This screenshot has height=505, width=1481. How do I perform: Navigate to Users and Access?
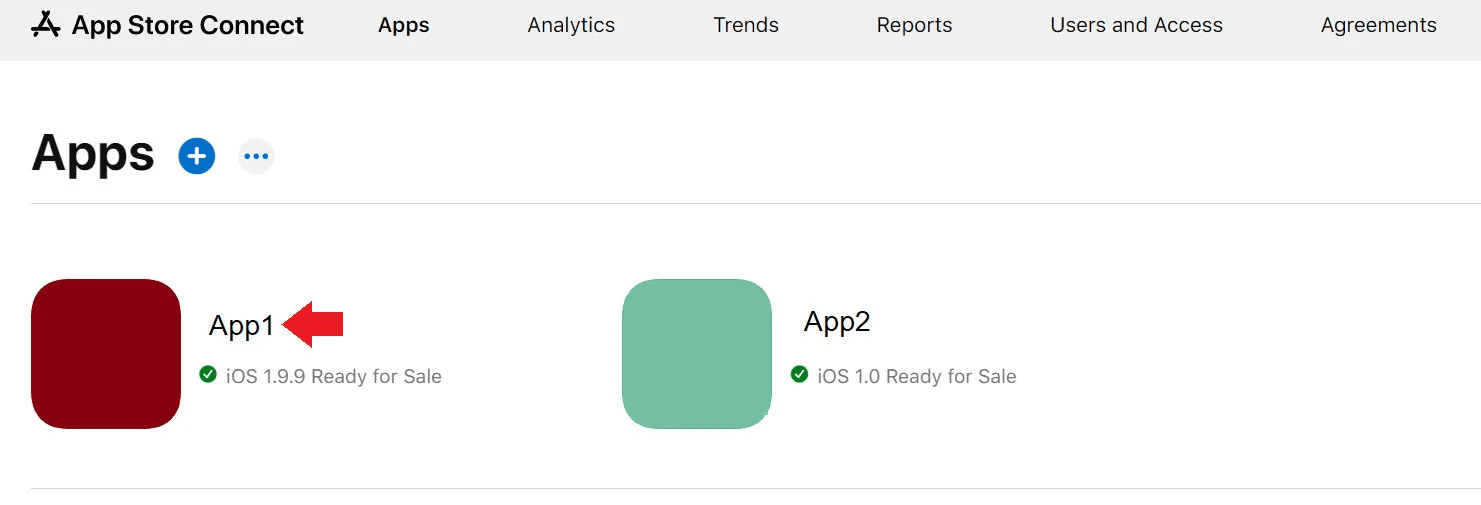point(1136,25)
